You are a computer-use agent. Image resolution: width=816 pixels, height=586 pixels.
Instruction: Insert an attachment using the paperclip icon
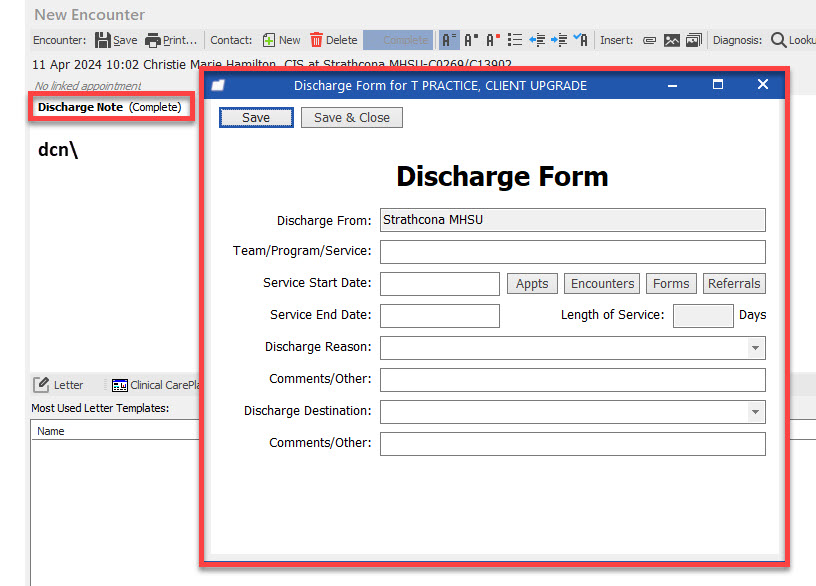click(x=649, y=40)
